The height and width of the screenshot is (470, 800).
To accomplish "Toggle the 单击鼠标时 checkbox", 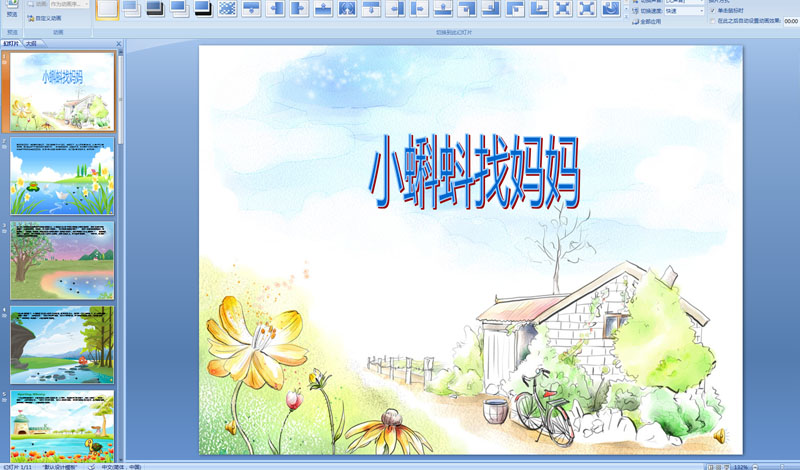I will (x=713, y=11).
